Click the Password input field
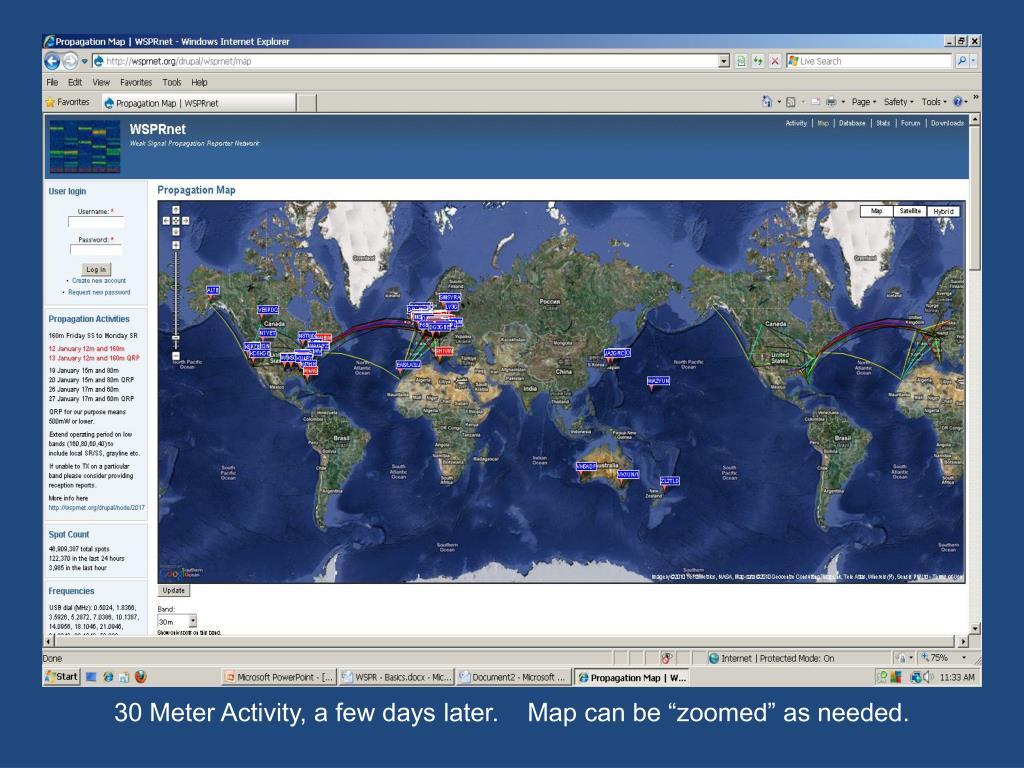Viewport: 1024px width, 768px height. click(96, 249)
